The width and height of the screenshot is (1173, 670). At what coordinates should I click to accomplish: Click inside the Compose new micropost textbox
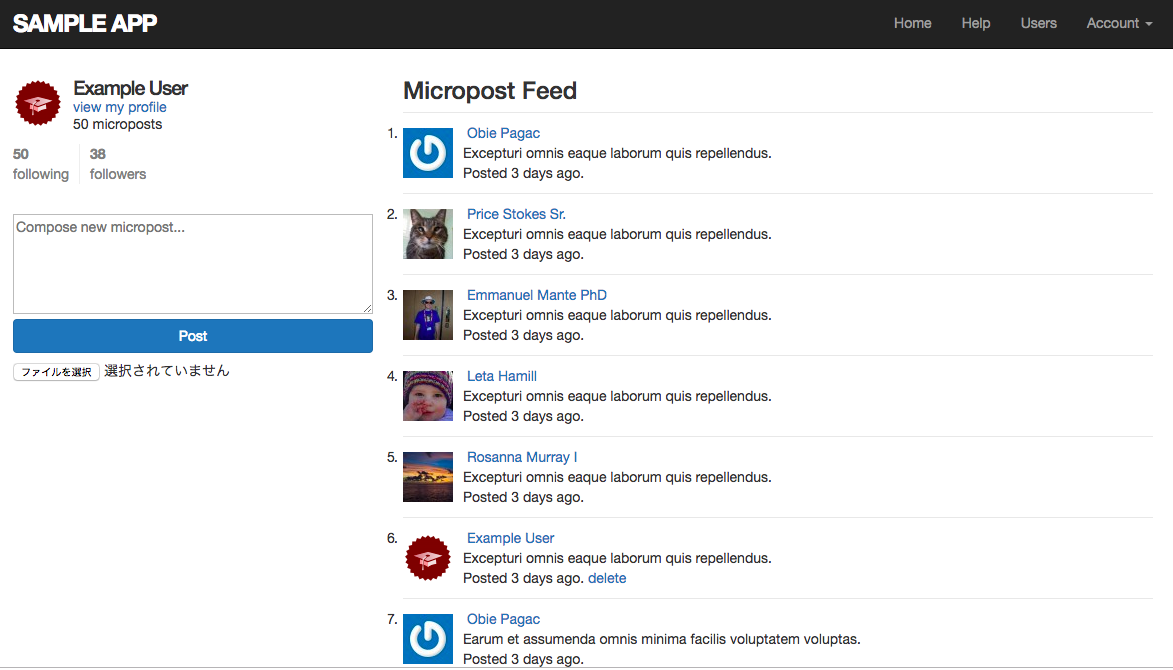pyautogui.click(x=193, y=264)
